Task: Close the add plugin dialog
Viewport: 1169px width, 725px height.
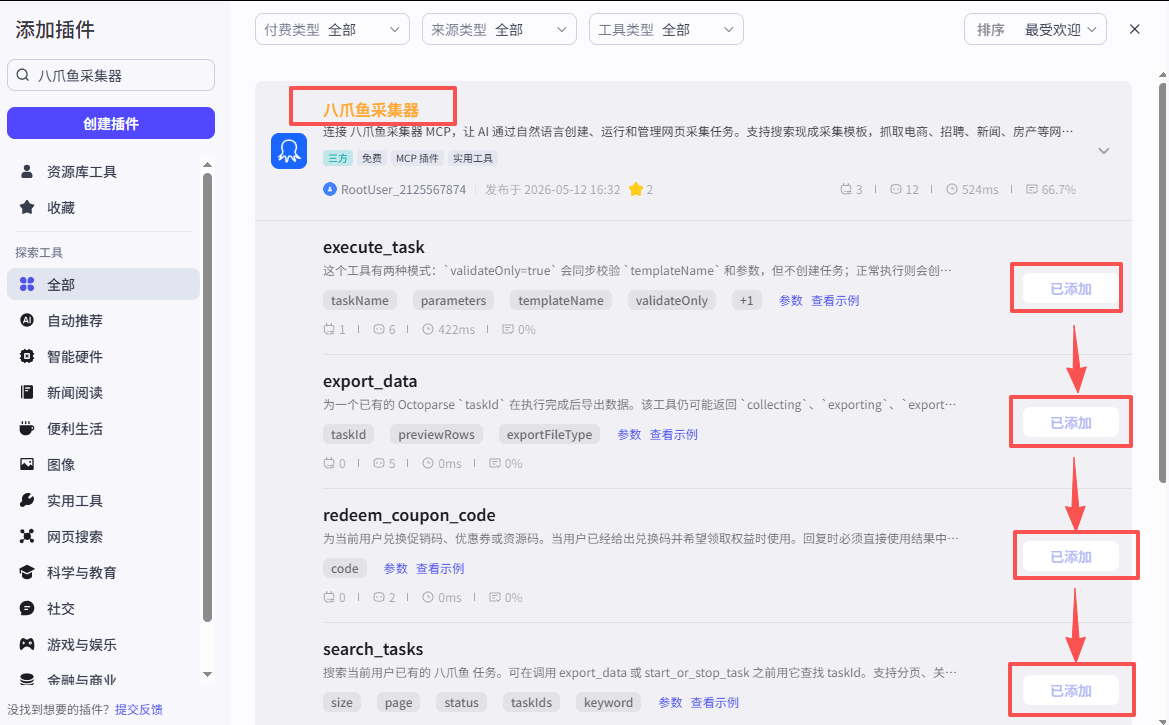Action: [1135, 29]
